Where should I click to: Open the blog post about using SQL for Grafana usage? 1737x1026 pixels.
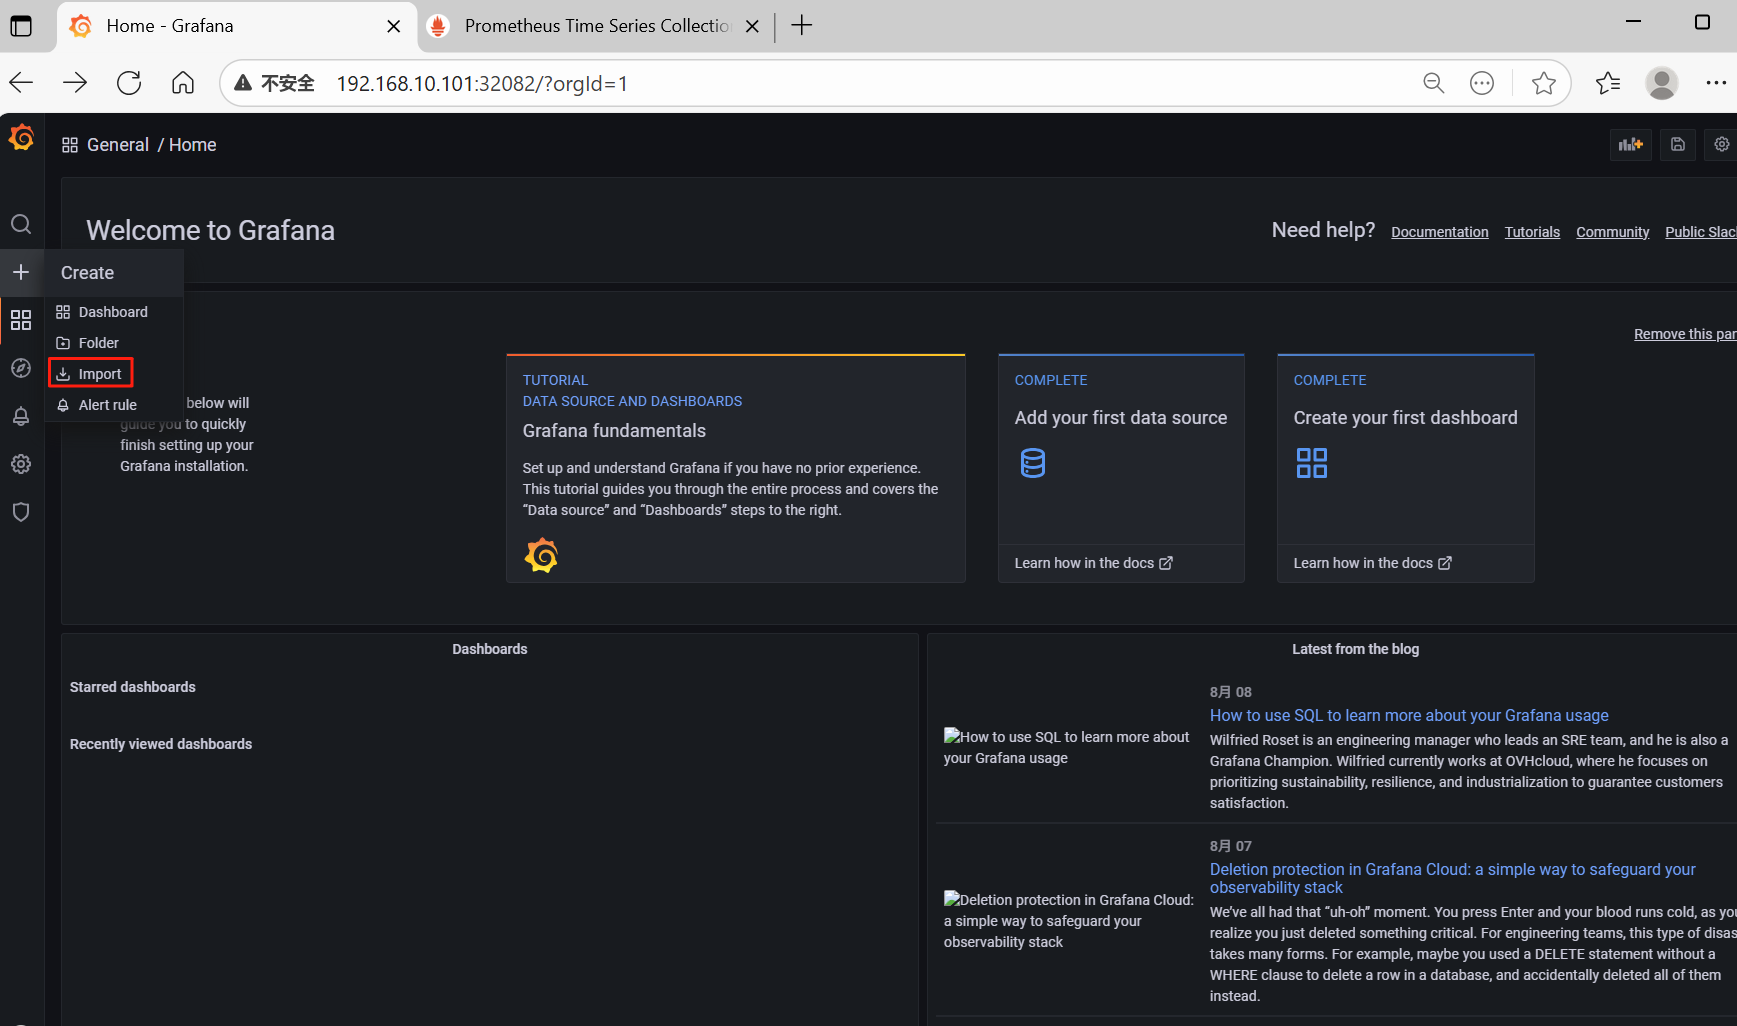tap(1409, 716)
